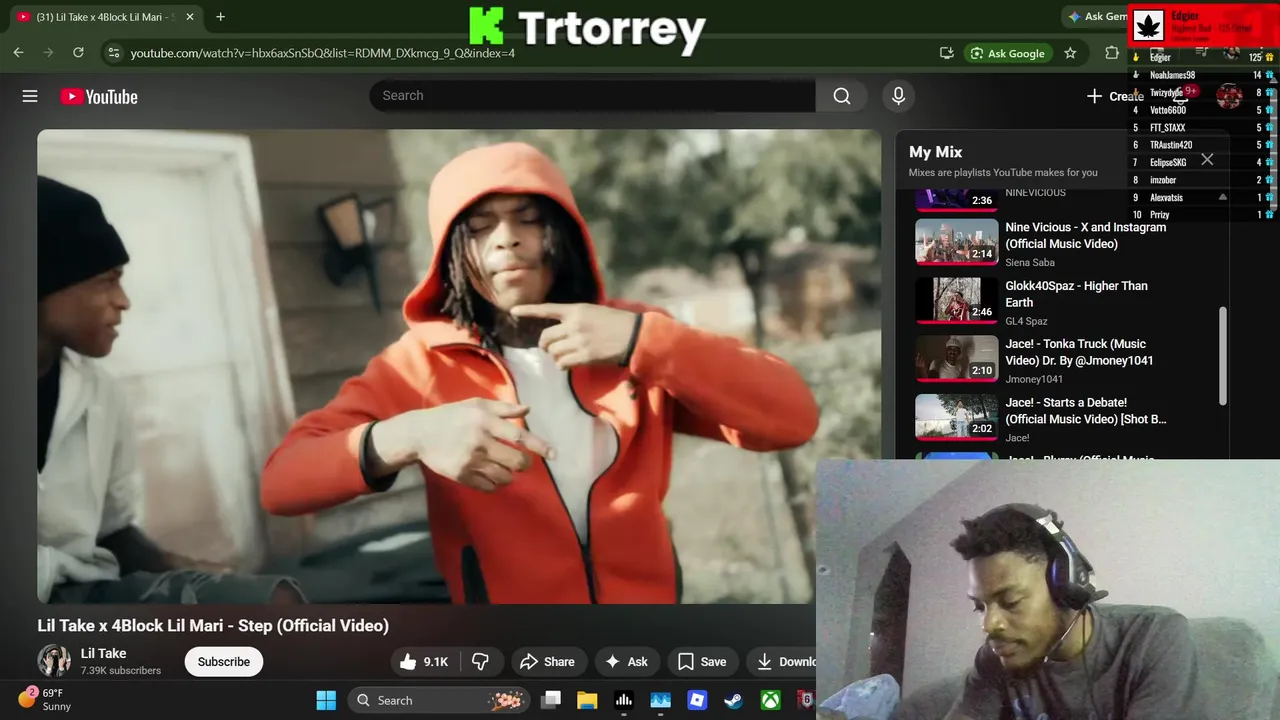Viewport: 1280px width, 720px height.
Task: Click the YouTube search box
Action: pos(593,96)
